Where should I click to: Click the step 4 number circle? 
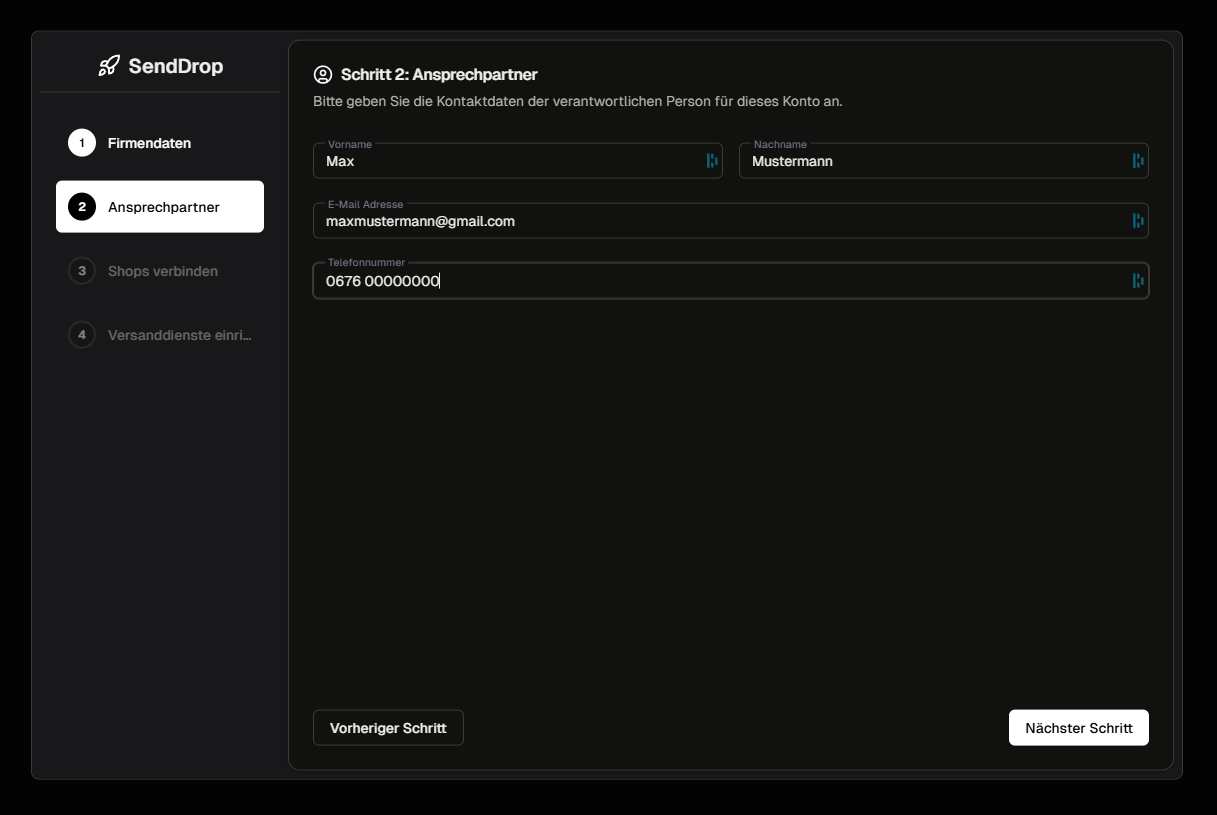click(x=82, y=335)
